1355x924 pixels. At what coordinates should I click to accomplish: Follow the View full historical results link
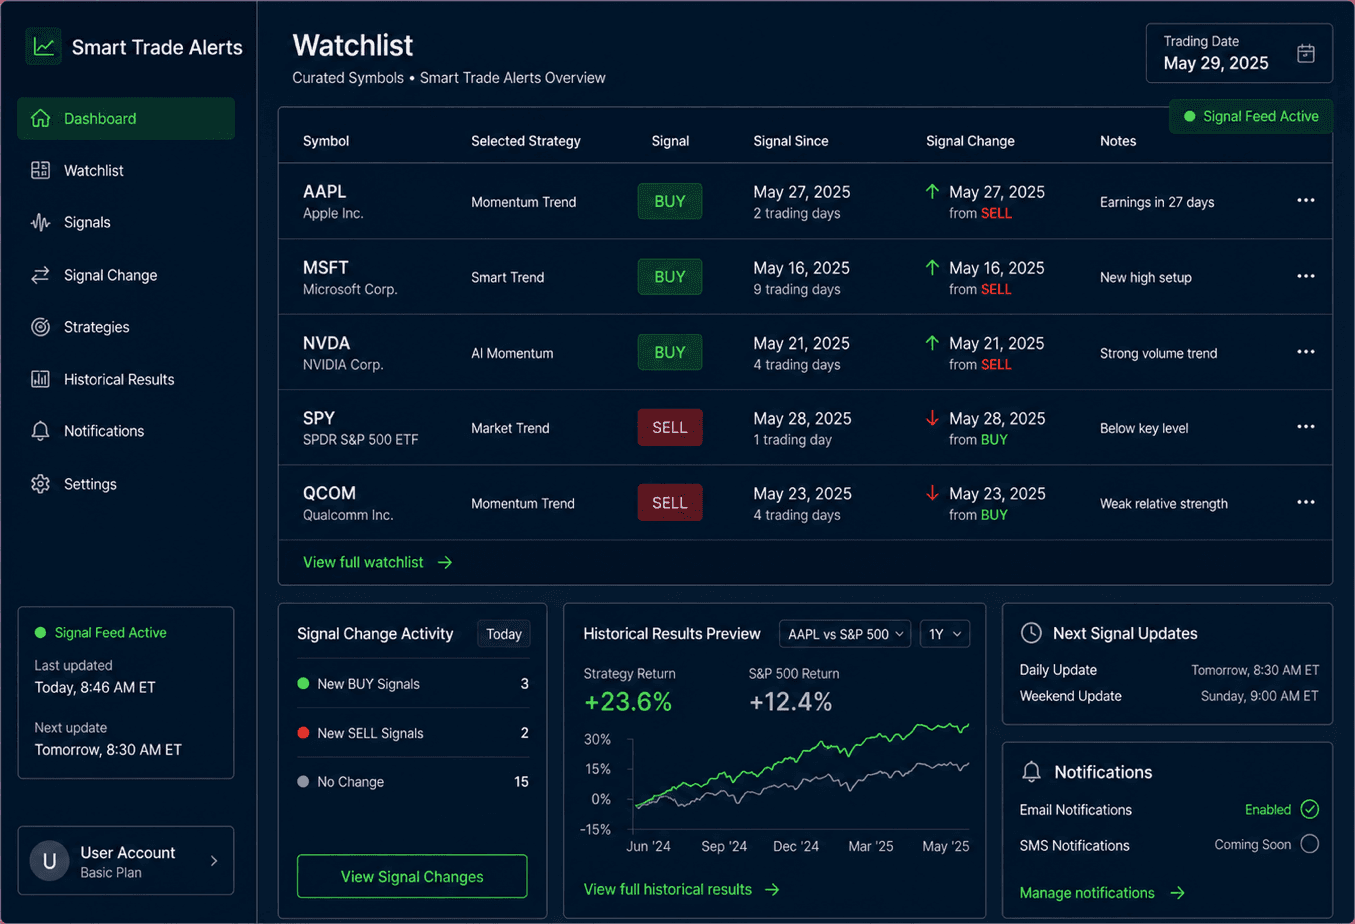click(x=681, y=889)
